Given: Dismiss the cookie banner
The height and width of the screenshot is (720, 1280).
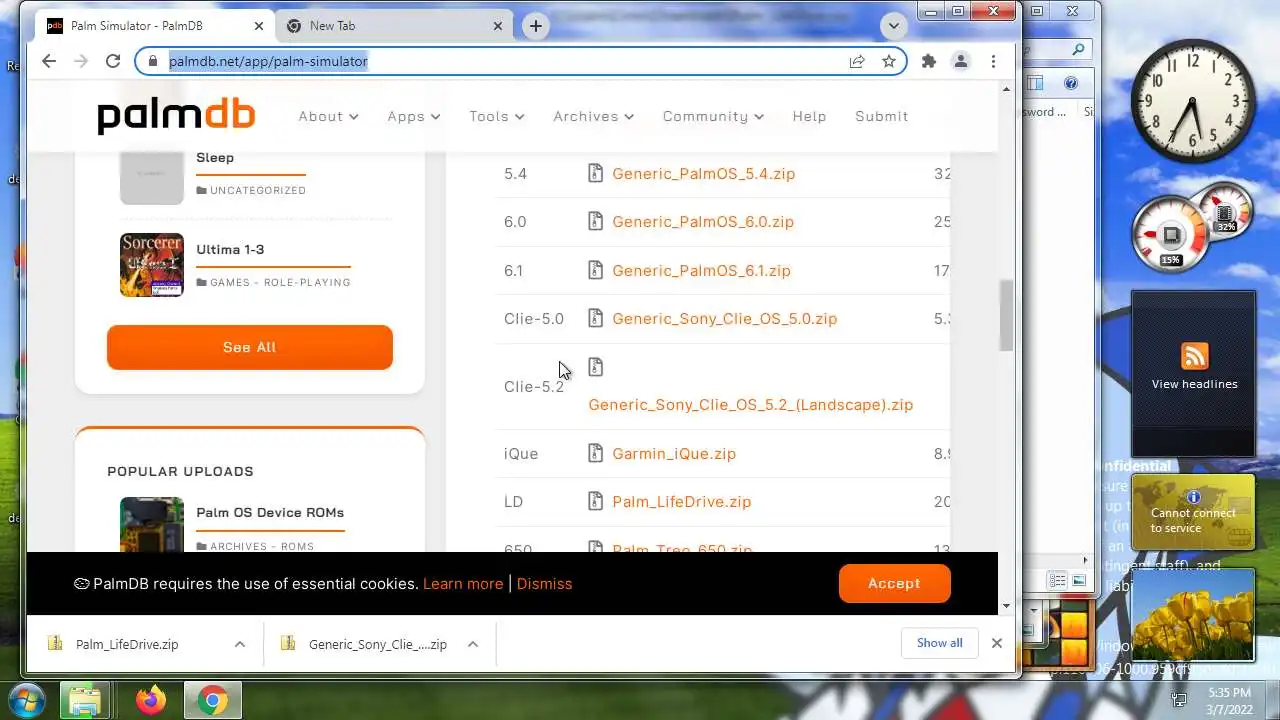Looking at the screenshot, I should 544,584.
